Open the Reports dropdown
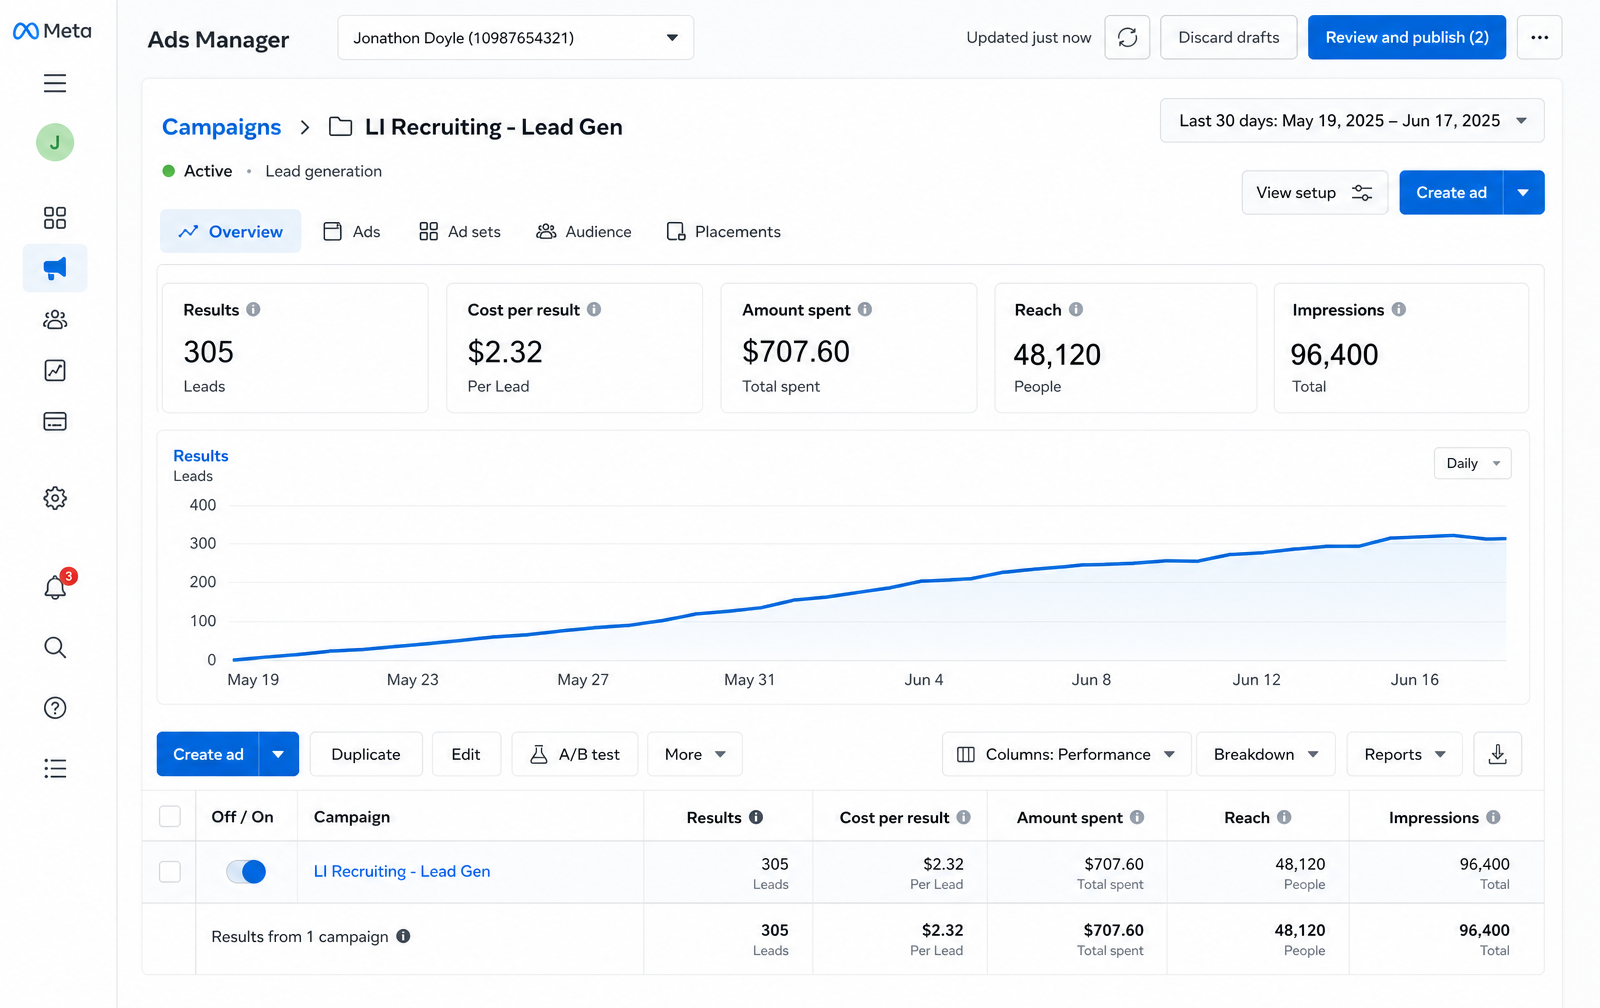 (x=1404, y=754)
